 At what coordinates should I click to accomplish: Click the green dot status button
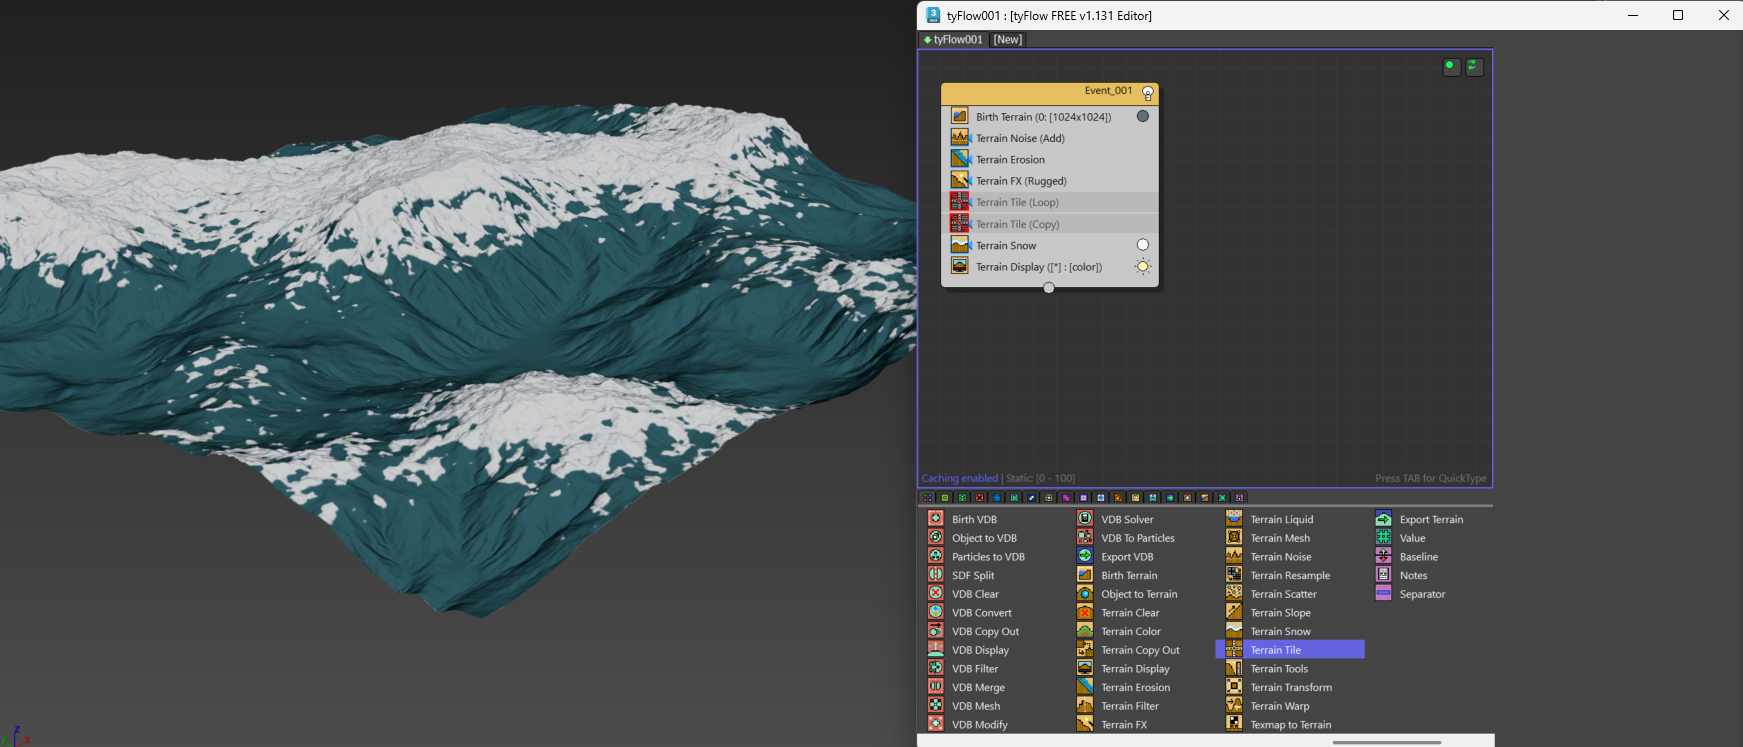(x=1451, y=67)
